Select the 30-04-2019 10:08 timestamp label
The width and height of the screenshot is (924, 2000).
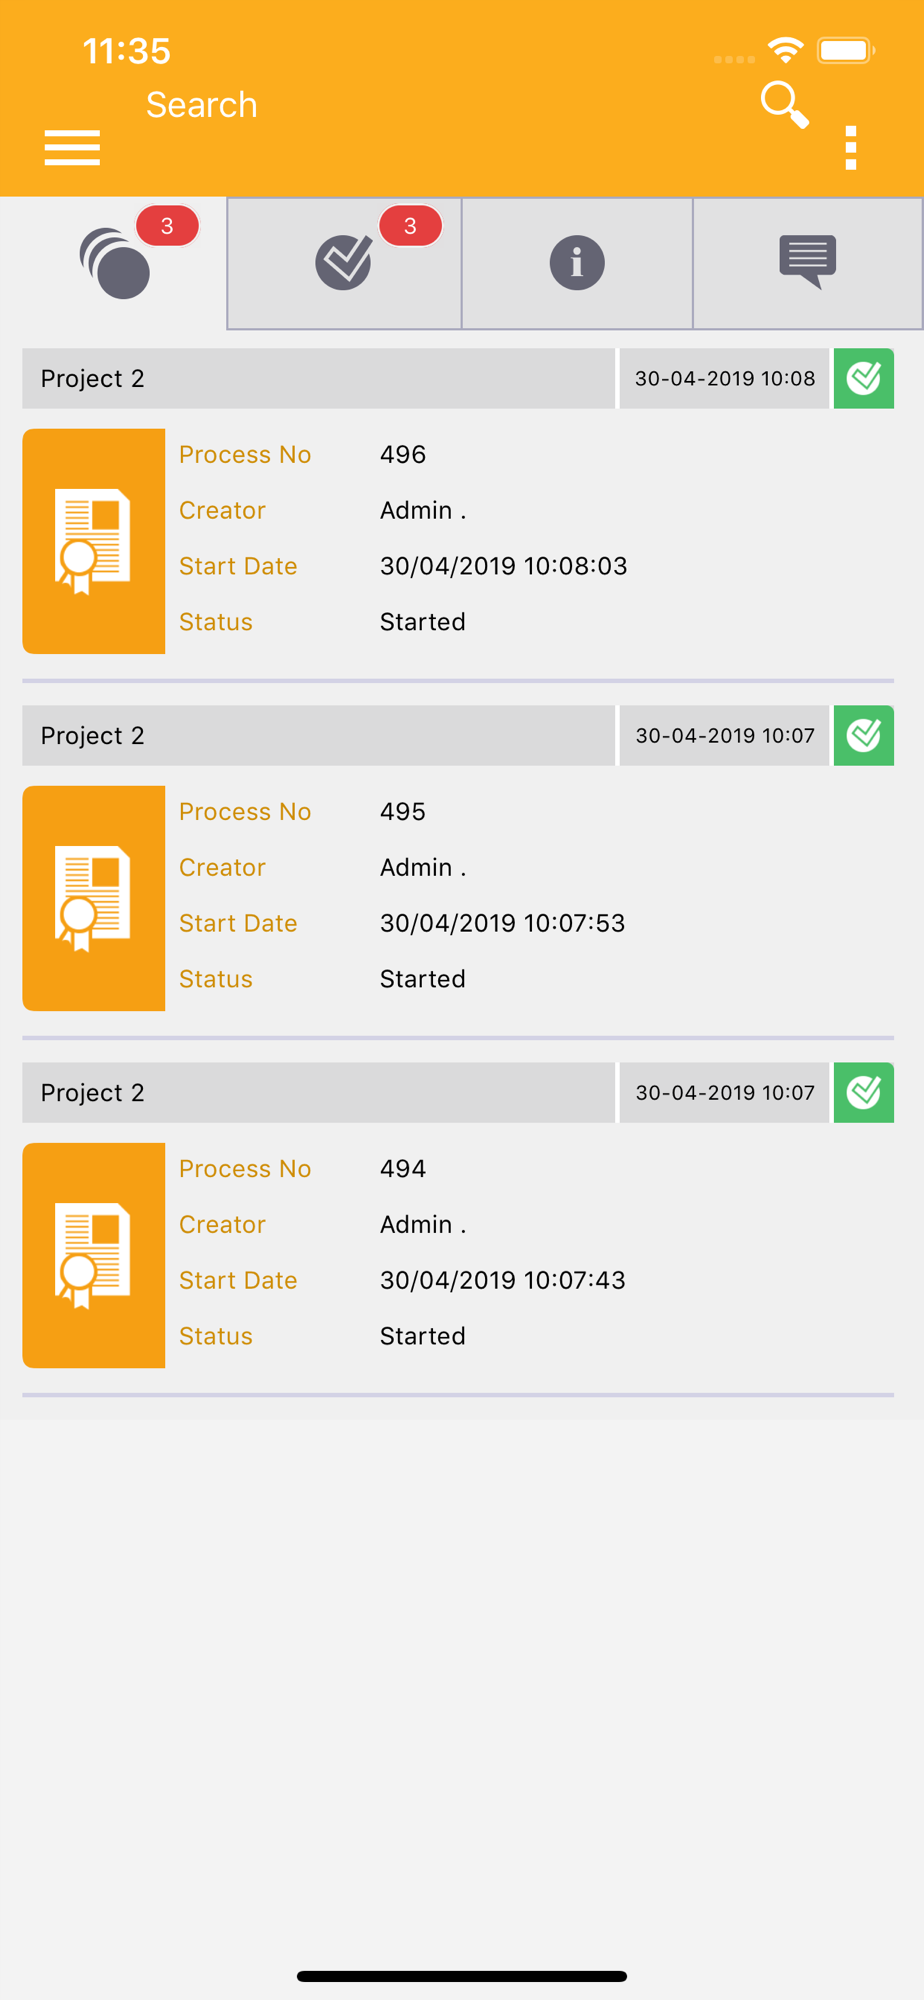(x=725, y=378)
